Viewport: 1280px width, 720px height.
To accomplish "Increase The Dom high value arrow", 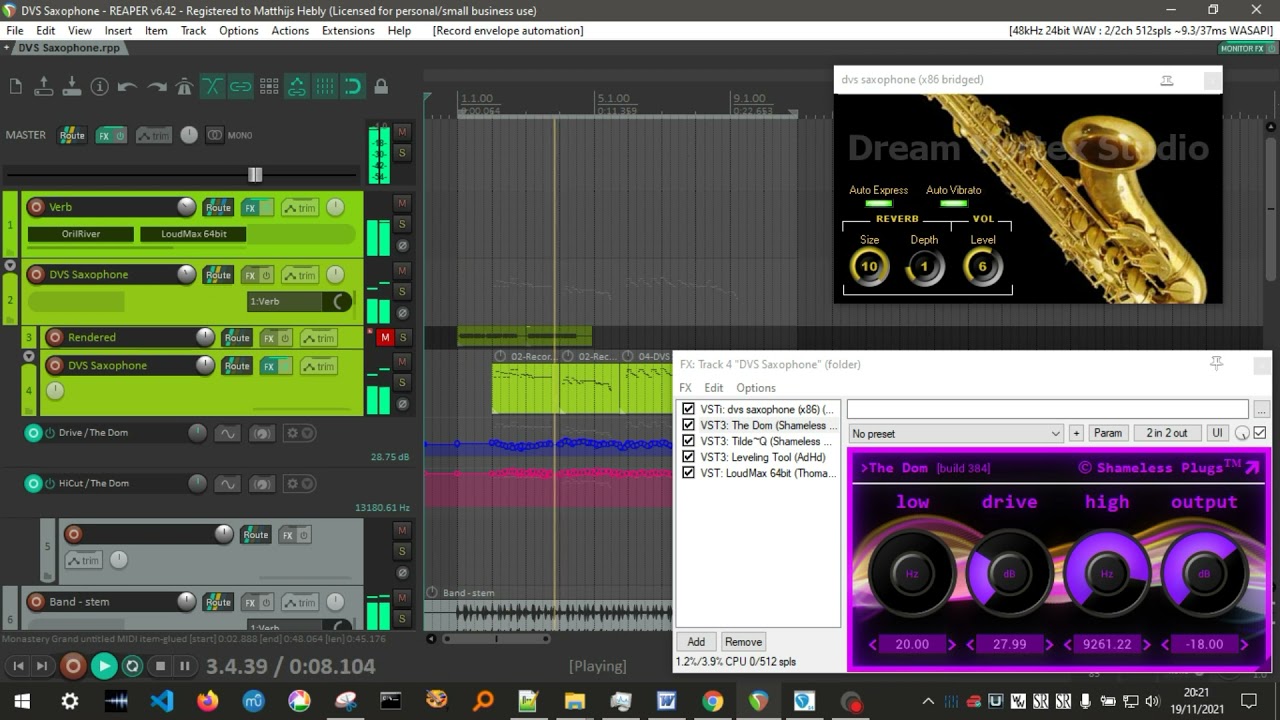I will click(1146, 645).
